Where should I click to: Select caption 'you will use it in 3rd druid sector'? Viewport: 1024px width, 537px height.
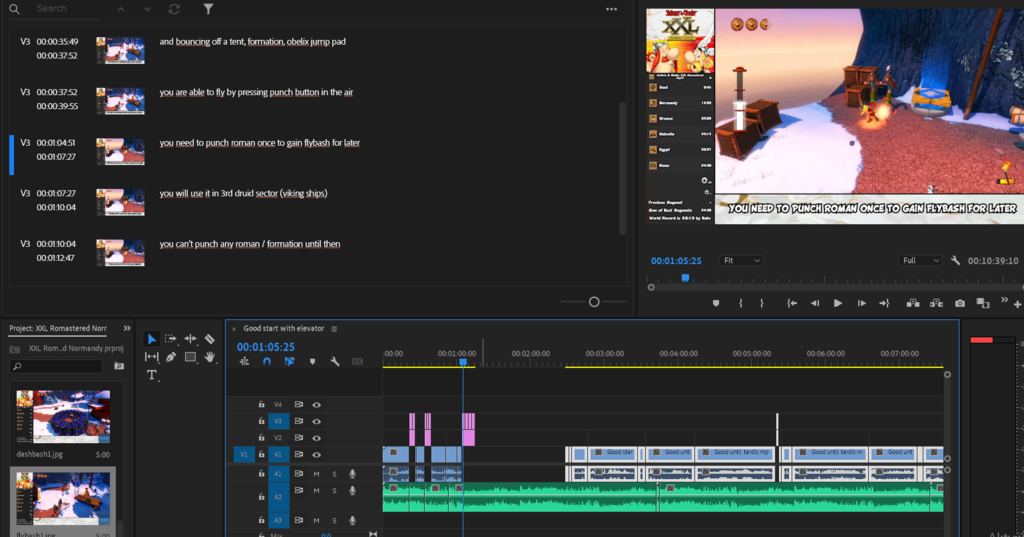[x=243, y=193]
